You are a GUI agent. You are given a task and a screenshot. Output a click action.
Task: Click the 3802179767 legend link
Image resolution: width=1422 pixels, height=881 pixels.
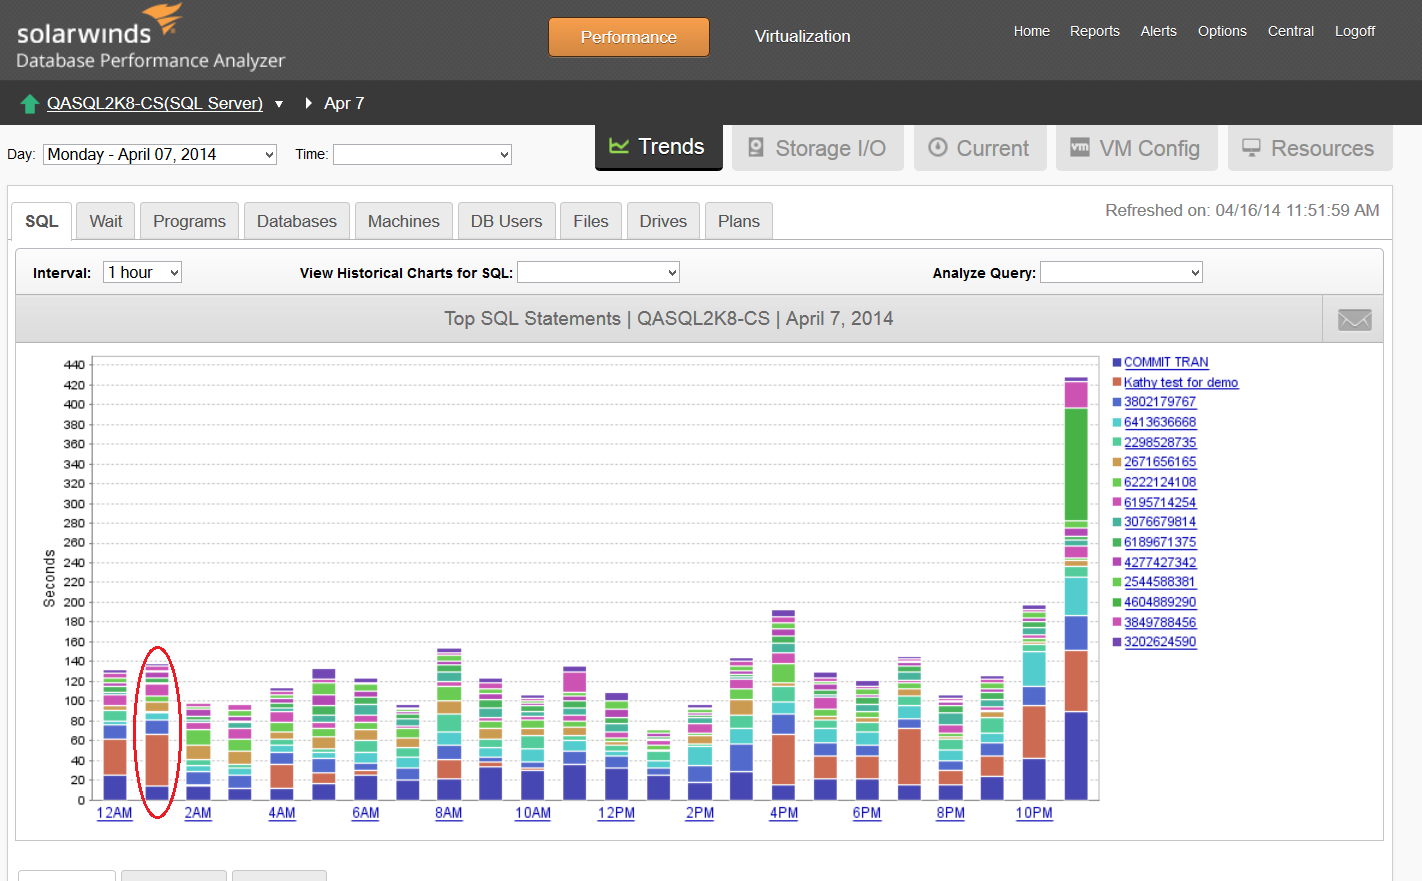[x=1160, y=402]
